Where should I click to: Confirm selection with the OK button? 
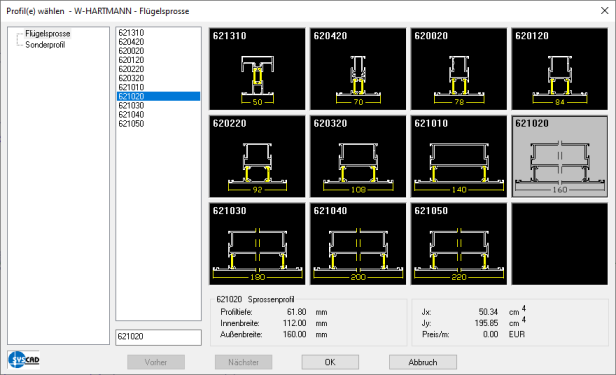pos(330,362)
